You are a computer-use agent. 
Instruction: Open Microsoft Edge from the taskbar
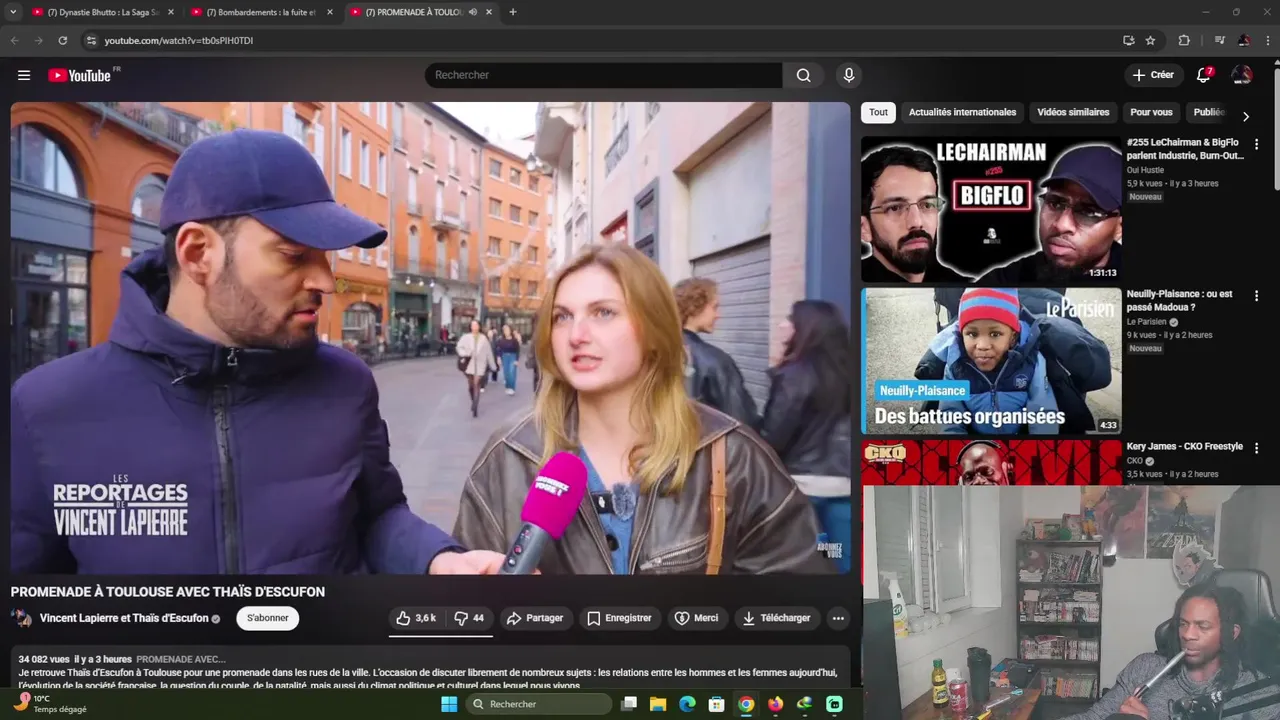(x=687, y=704)
